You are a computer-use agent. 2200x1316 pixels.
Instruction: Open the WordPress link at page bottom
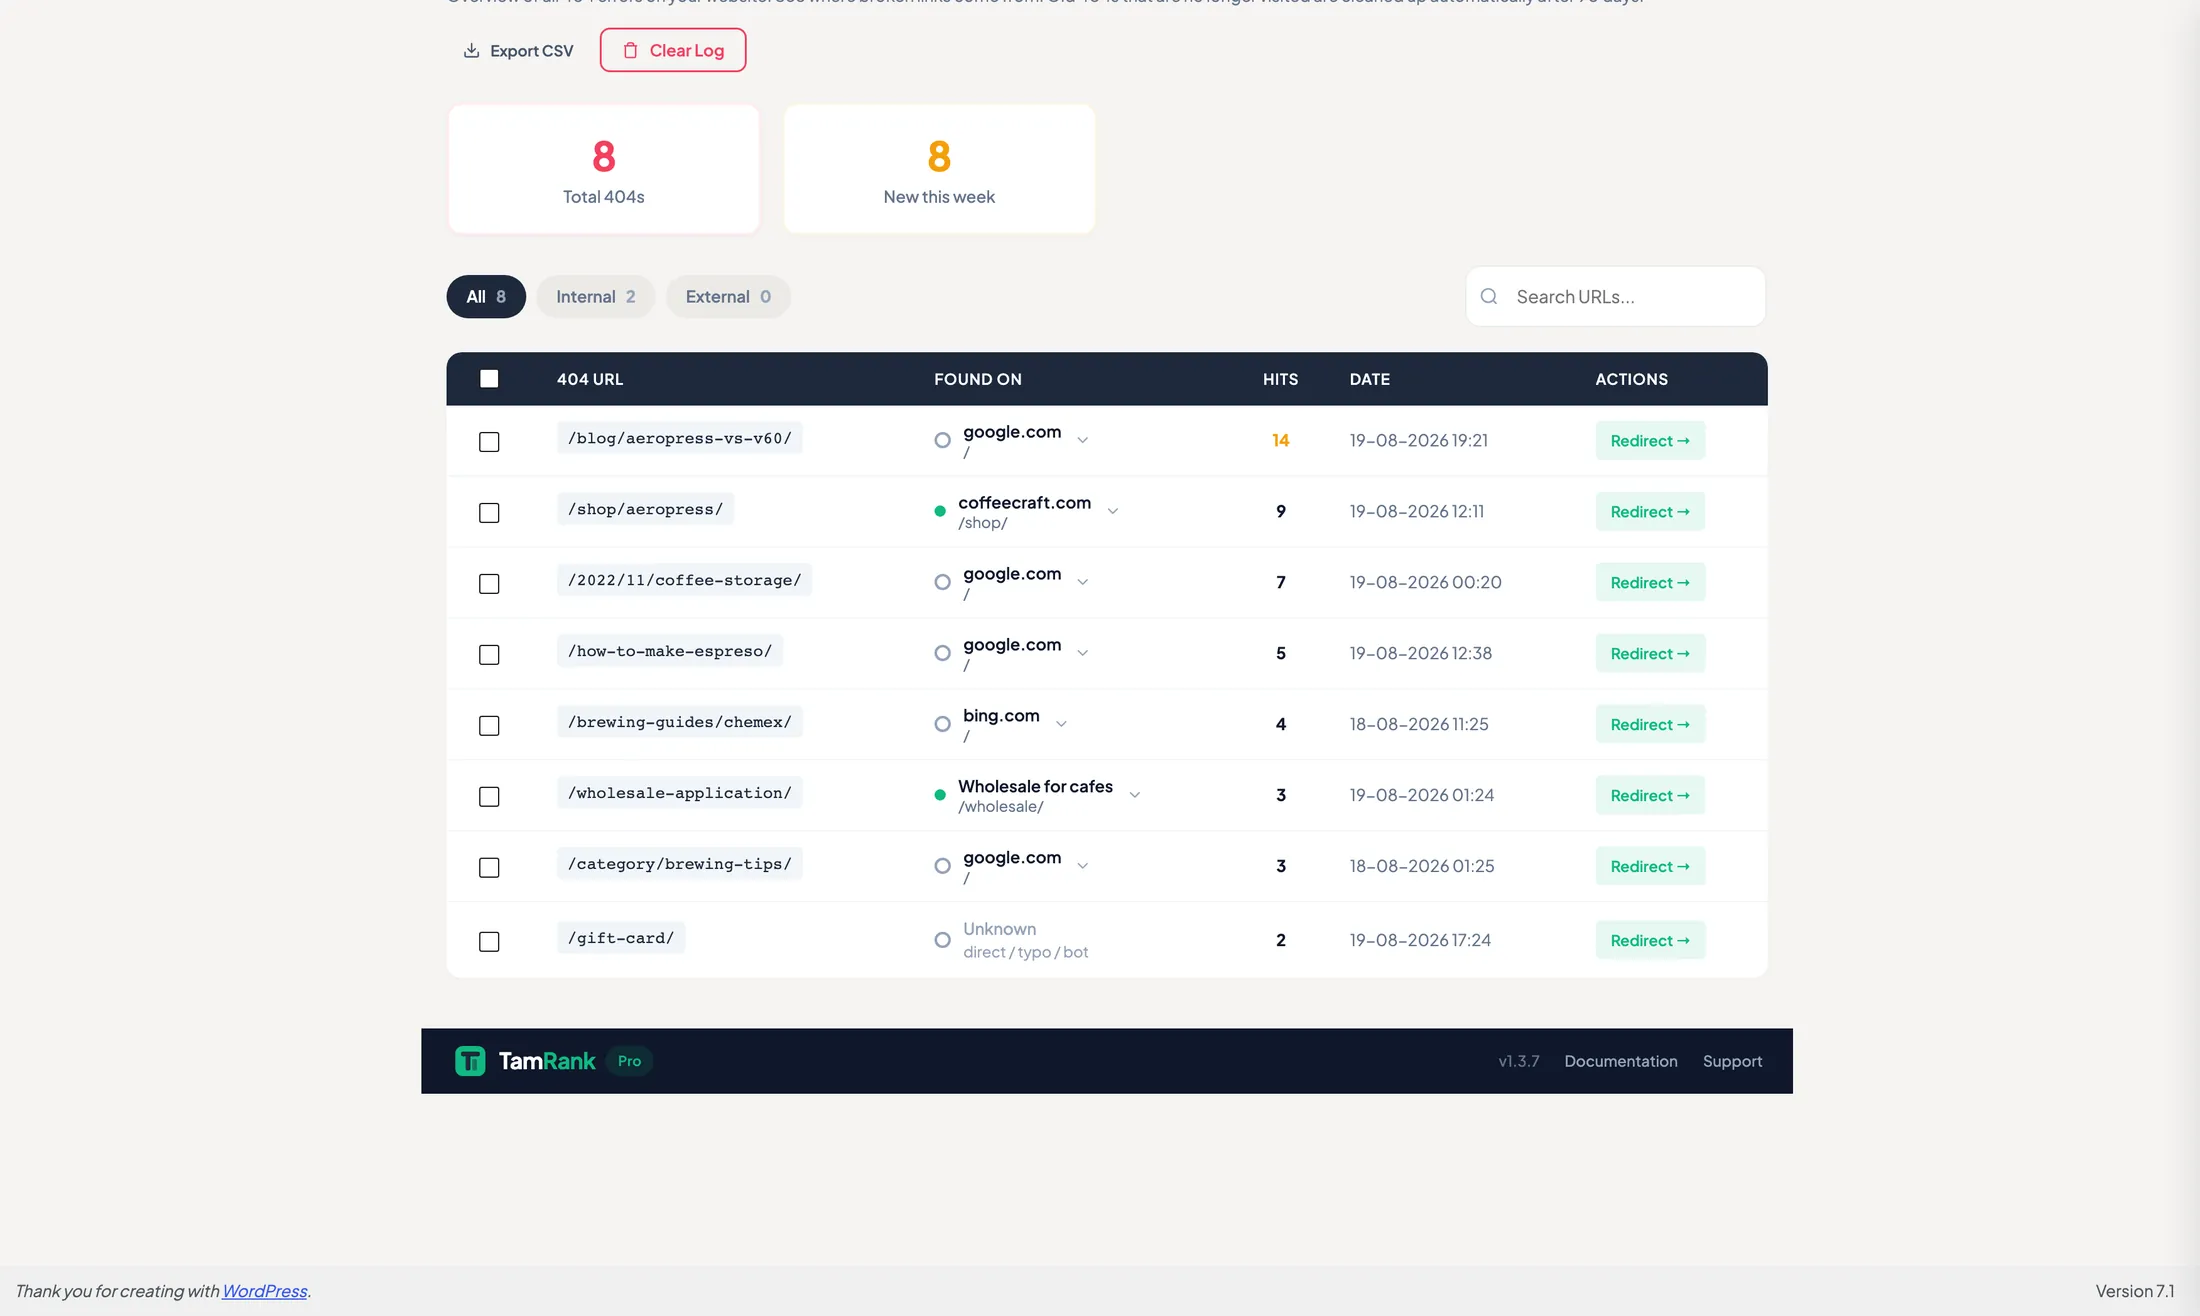tap(264, 1291)
